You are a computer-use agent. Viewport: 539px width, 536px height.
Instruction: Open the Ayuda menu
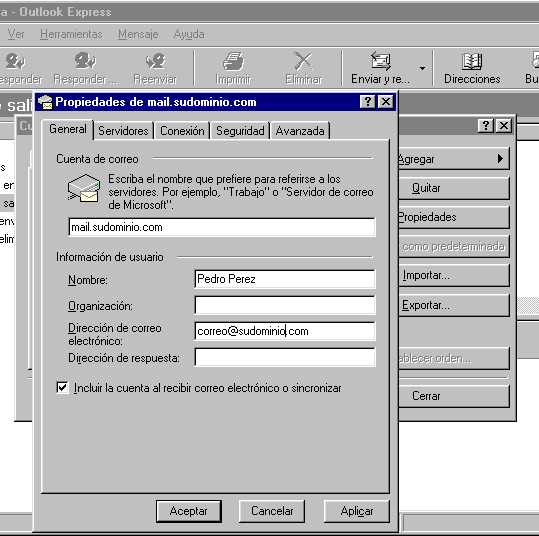pyautogui.click(x=189, y=34)
